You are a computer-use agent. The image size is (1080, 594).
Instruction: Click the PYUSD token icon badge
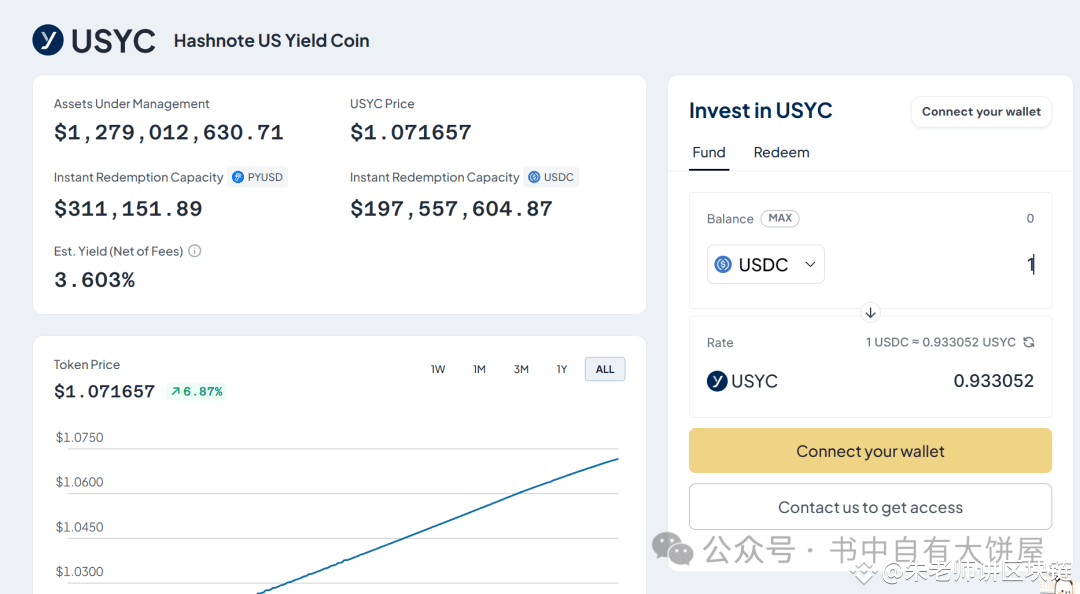coord(238,177)
